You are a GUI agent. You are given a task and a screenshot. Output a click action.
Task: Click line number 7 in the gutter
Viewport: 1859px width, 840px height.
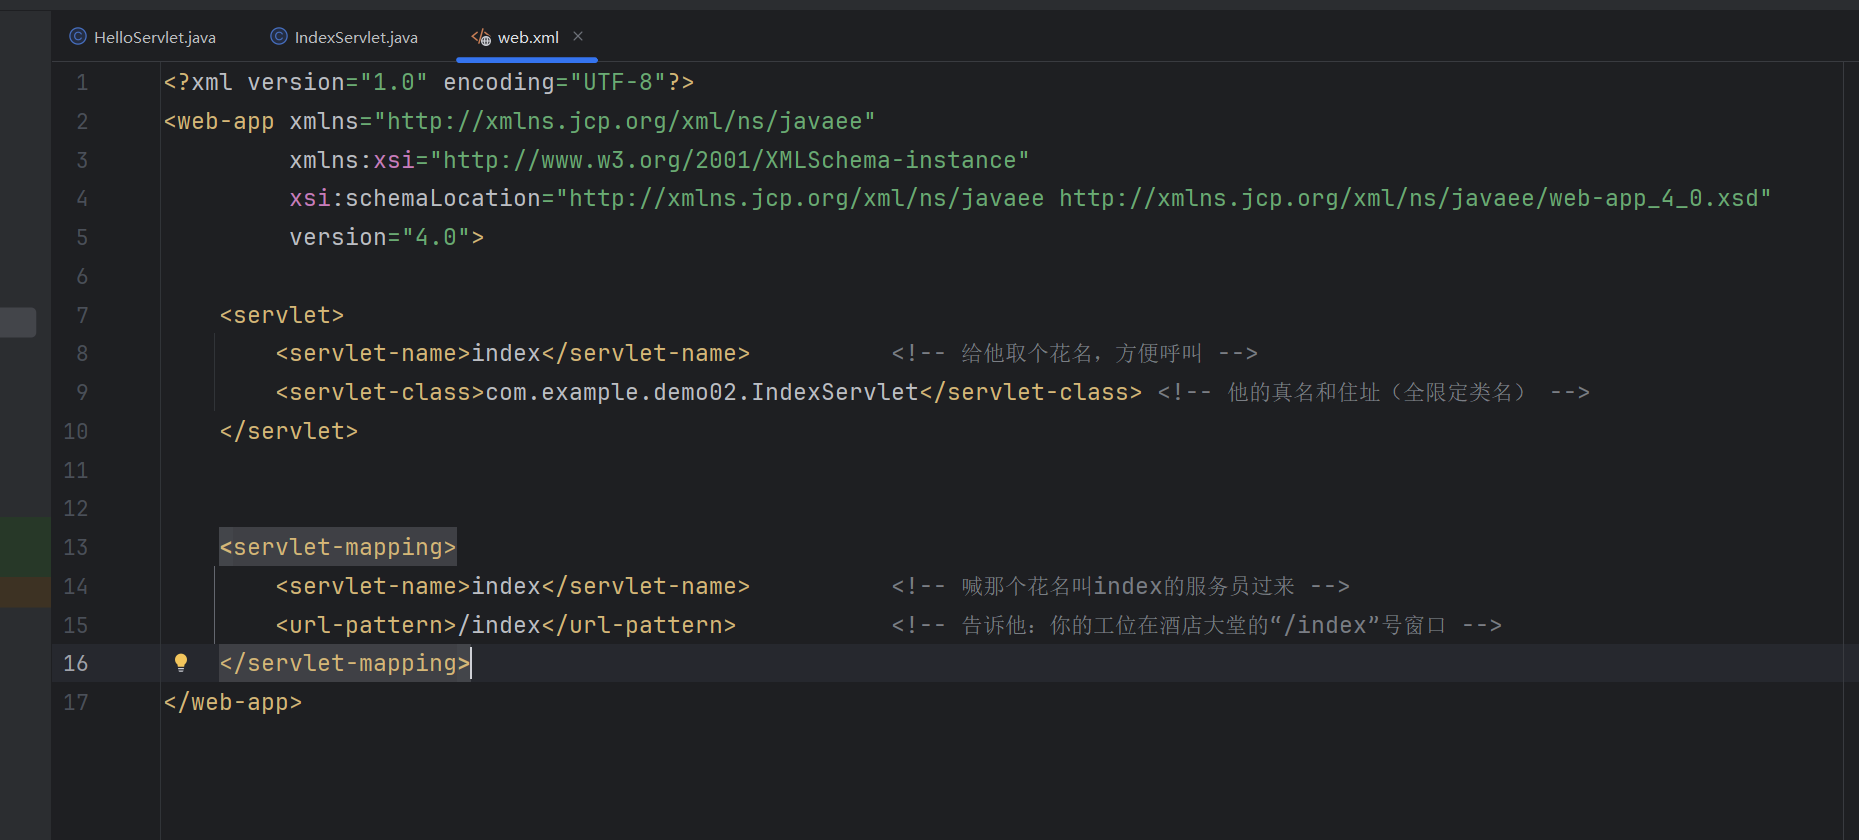click(82, 315)
